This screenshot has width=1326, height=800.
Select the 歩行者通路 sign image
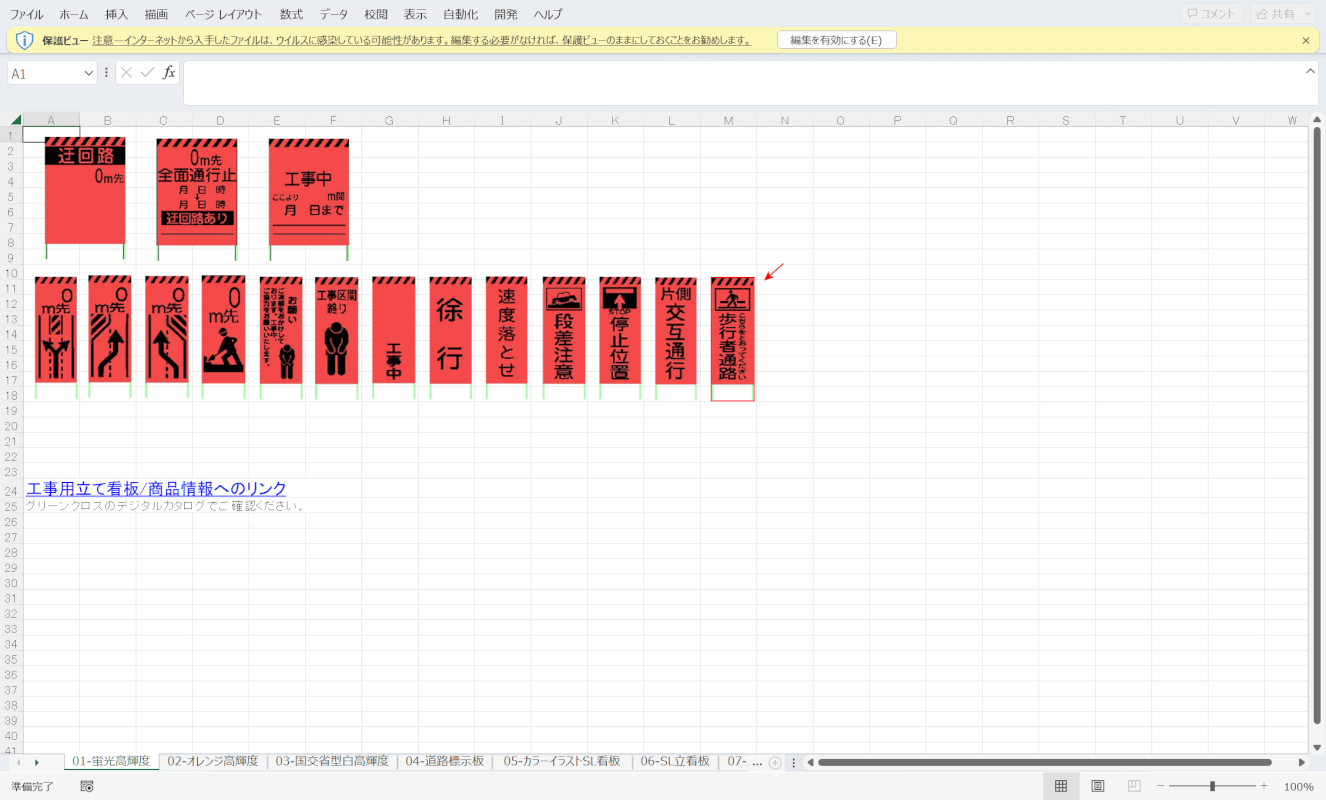733,339
